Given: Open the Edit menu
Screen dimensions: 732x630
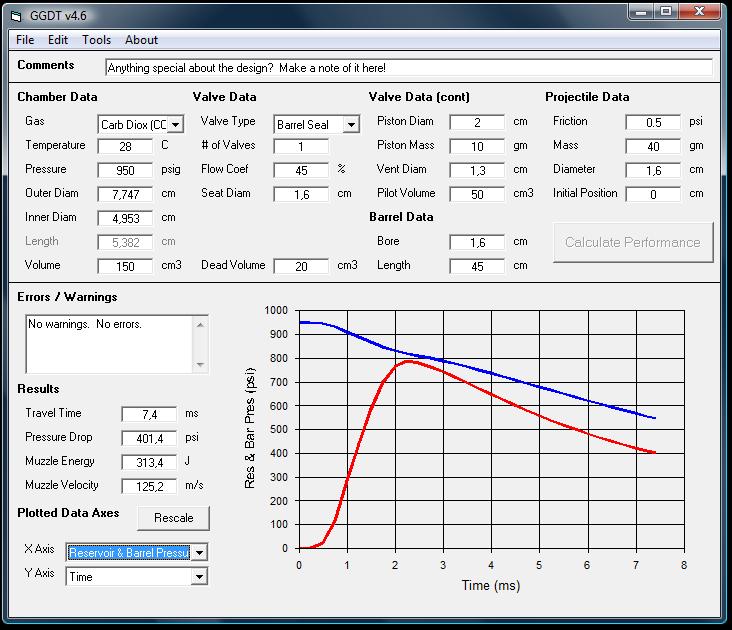Looking at the screenshot, I should (x=58, y=40).
